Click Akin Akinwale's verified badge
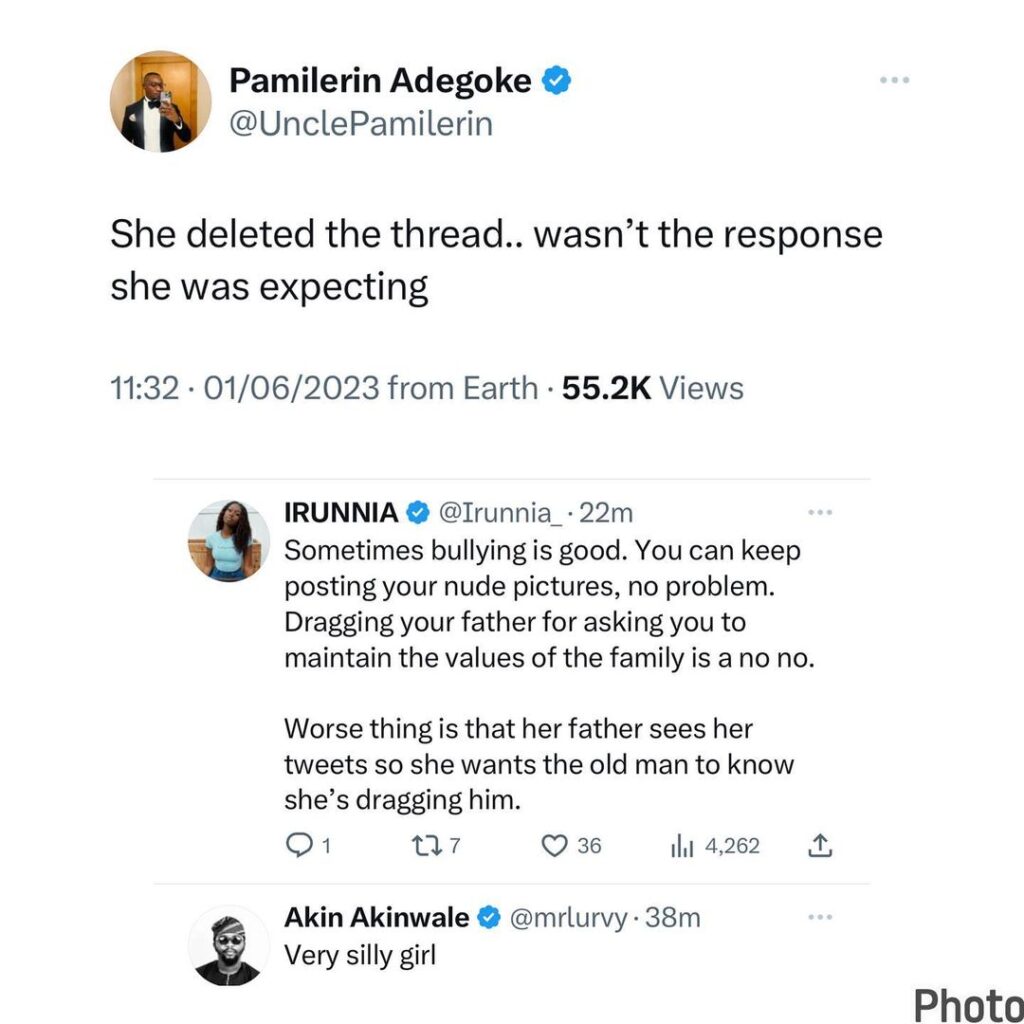The height and width of the screenshot is (1024, 1024). coord(489,917)
